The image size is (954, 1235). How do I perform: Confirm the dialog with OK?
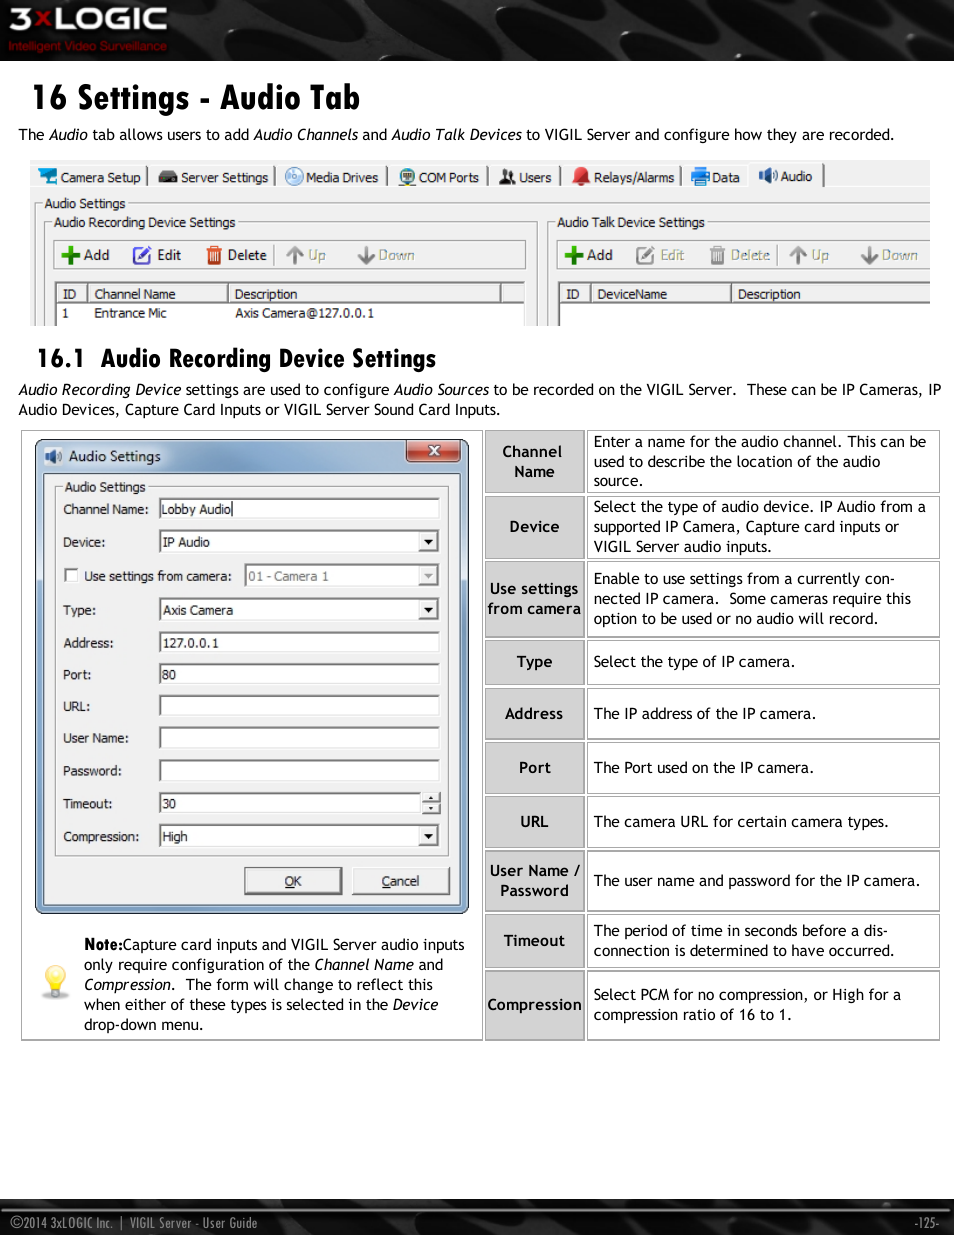[x=293, y=881]
